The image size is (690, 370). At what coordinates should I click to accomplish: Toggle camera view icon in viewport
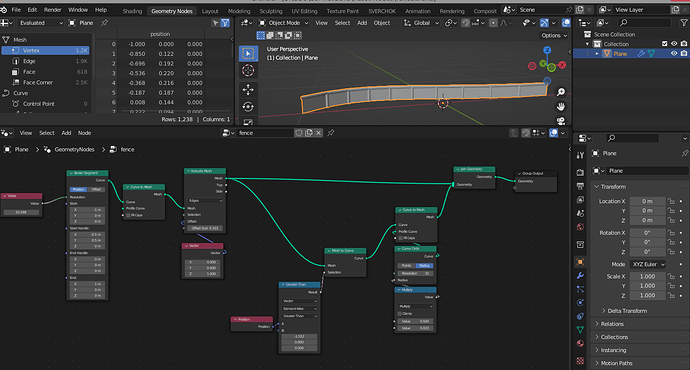point(561,121)
